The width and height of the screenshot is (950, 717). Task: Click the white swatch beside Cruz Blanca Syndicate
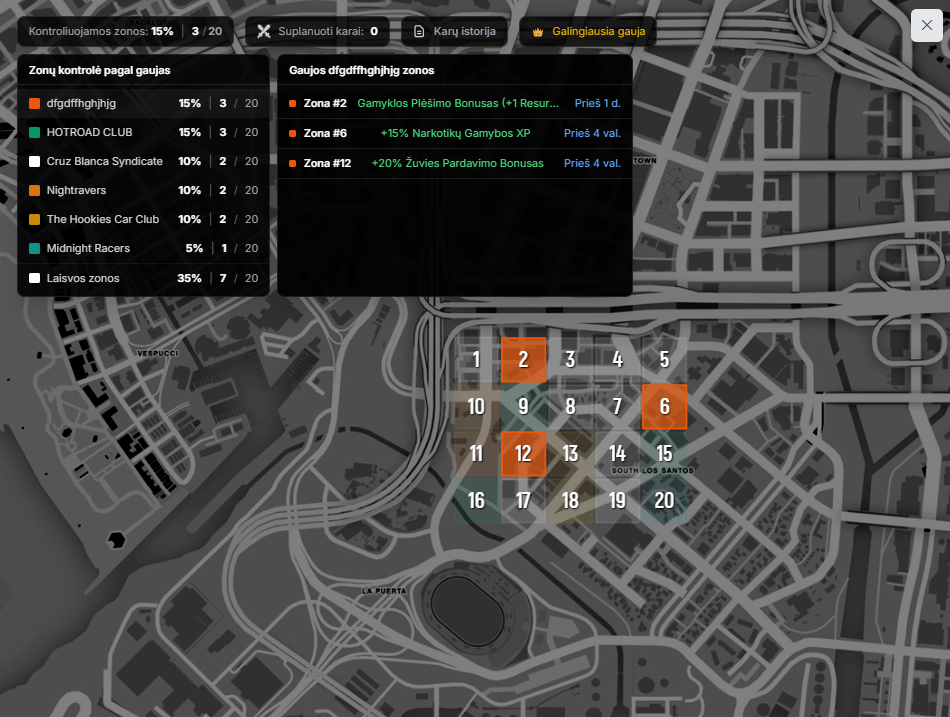click(x=35, y=161)
